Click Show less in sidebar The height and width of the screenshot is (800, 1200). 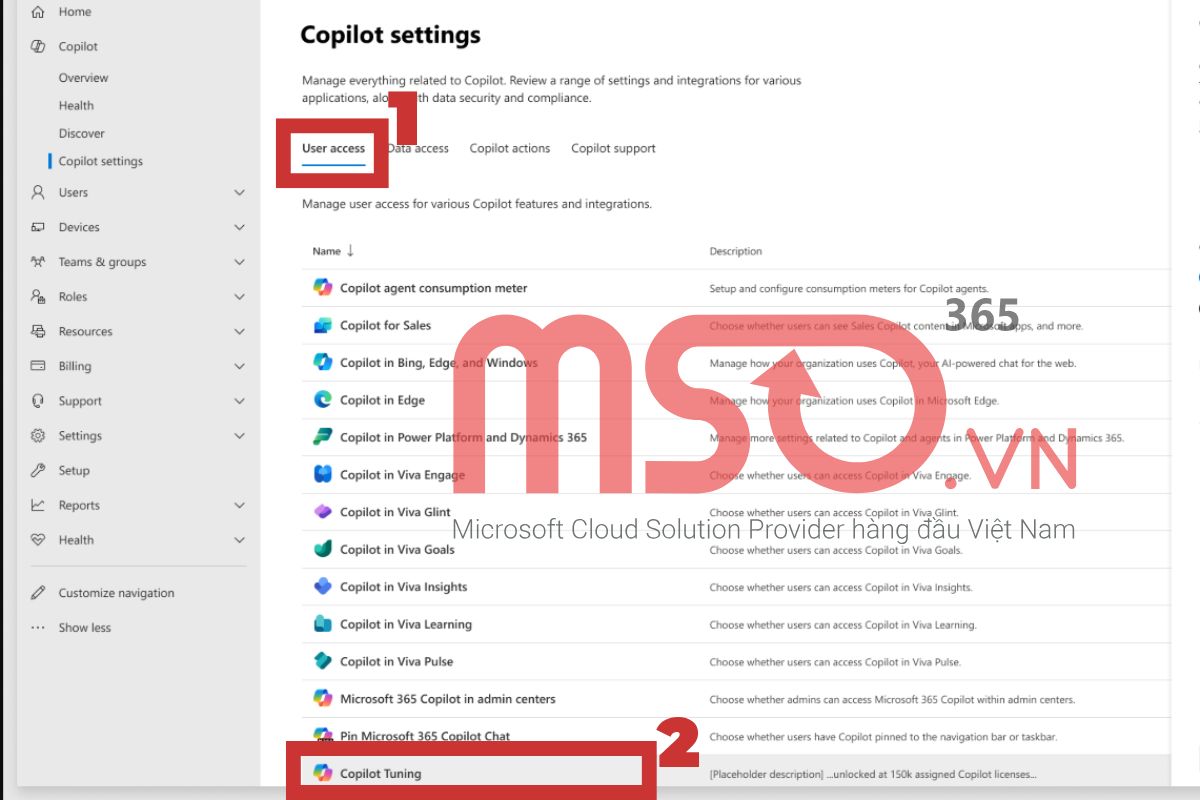tap(84, 628)
